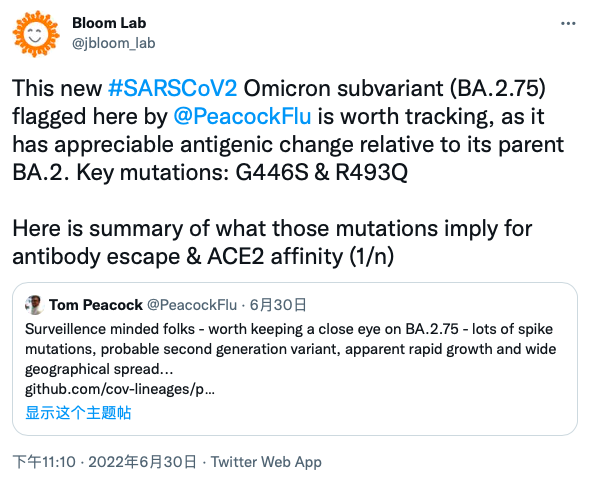
Task: Open the #SARSCoV2 hashtag link
Action: [x=172, y=88]
